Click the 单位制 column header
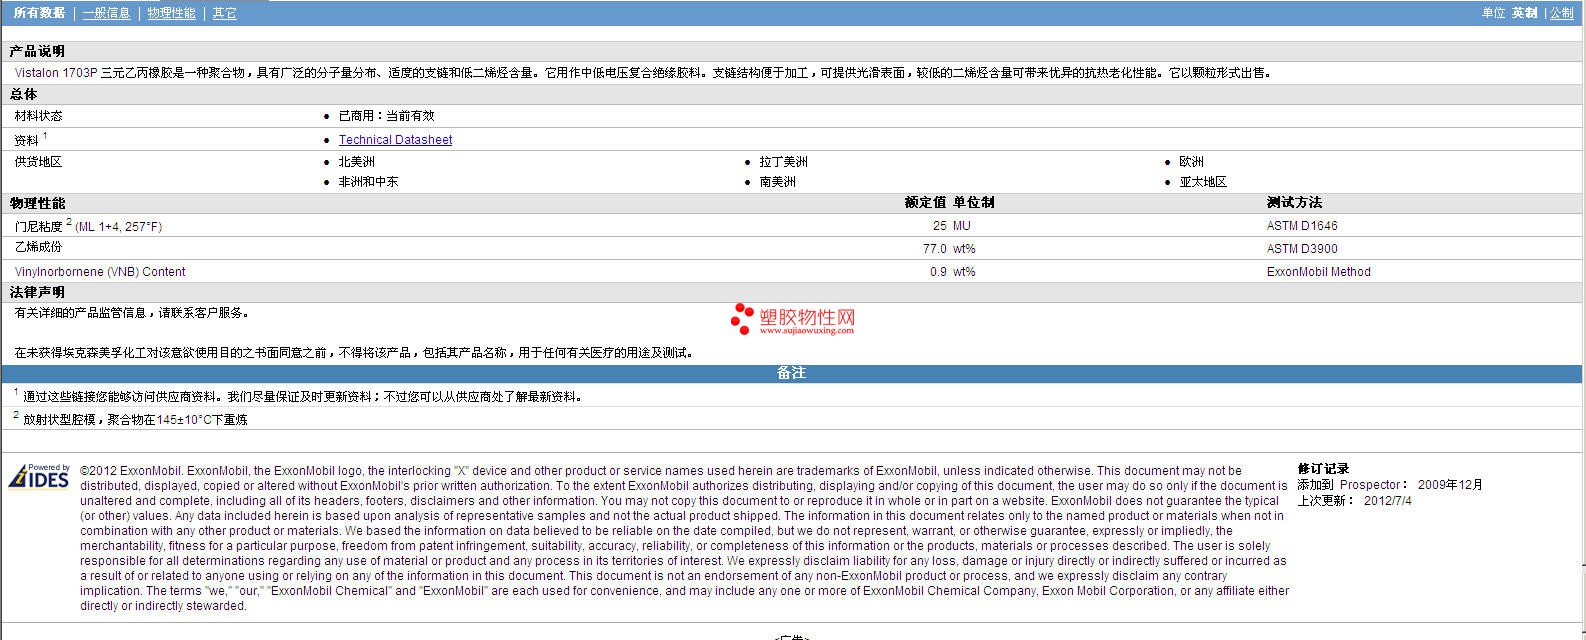Image resolution: width=1586 pixels, height=640 pixels. click(974, 203)
